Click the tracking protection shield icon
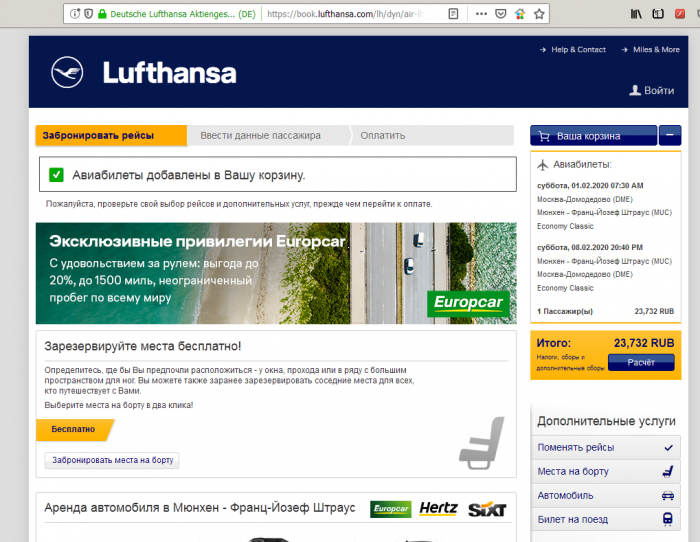700x542 pixels. tap(88, 14)
